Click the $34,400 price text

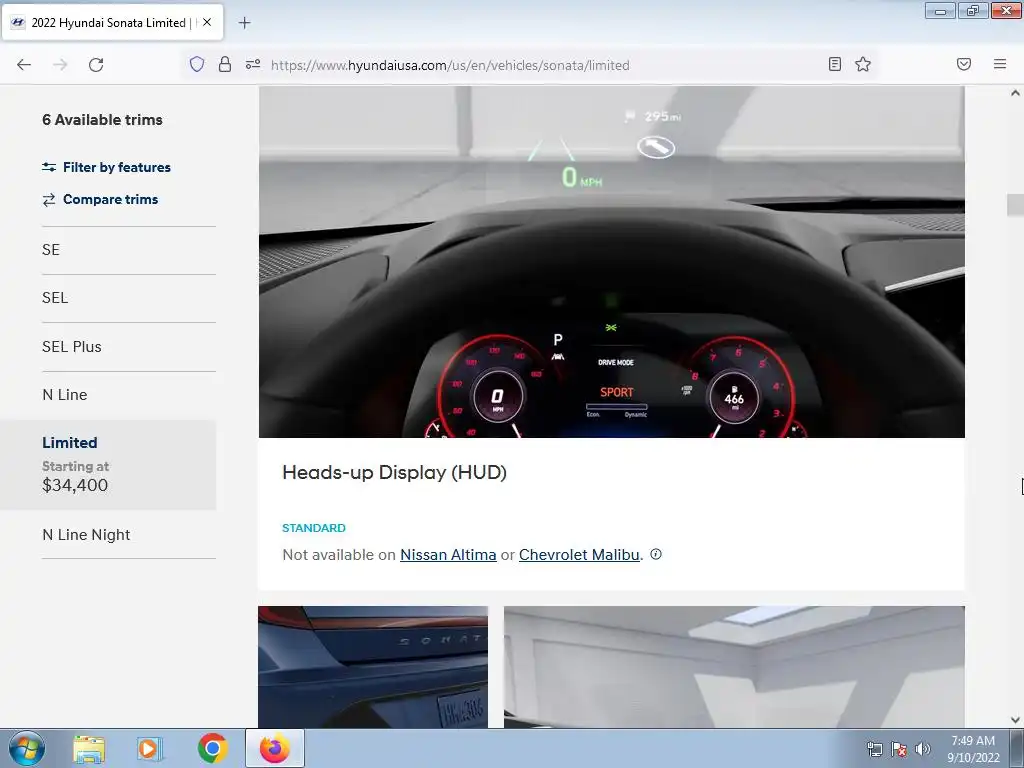pos(75,485)
